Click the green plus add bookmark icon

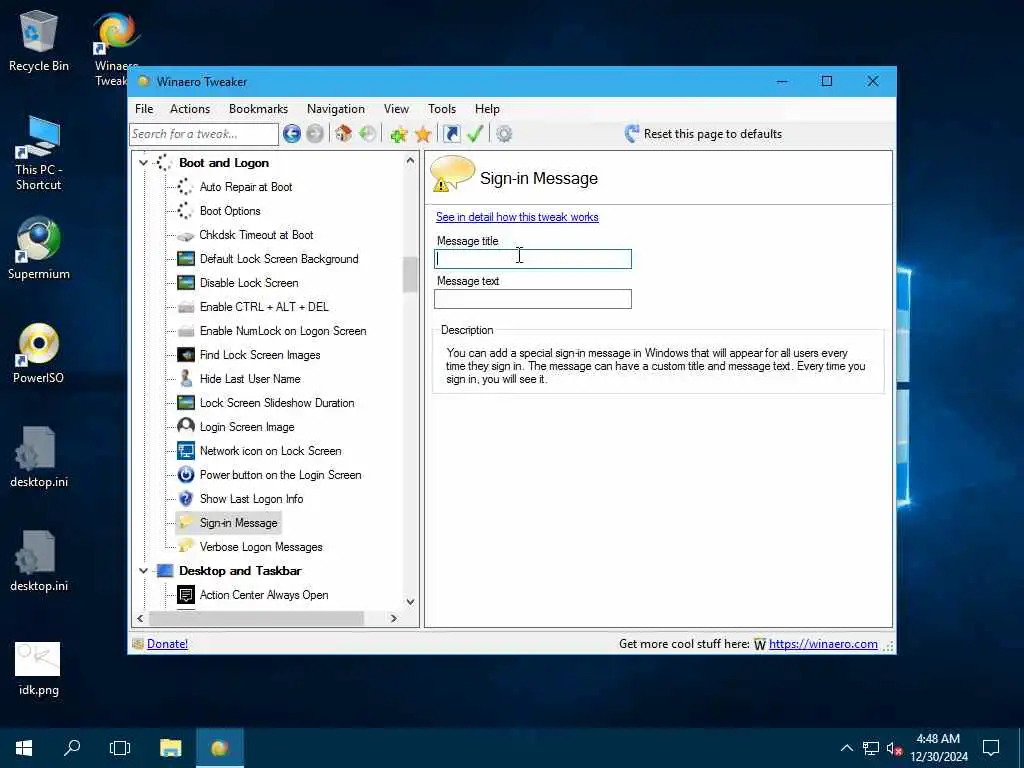[398, 134]
